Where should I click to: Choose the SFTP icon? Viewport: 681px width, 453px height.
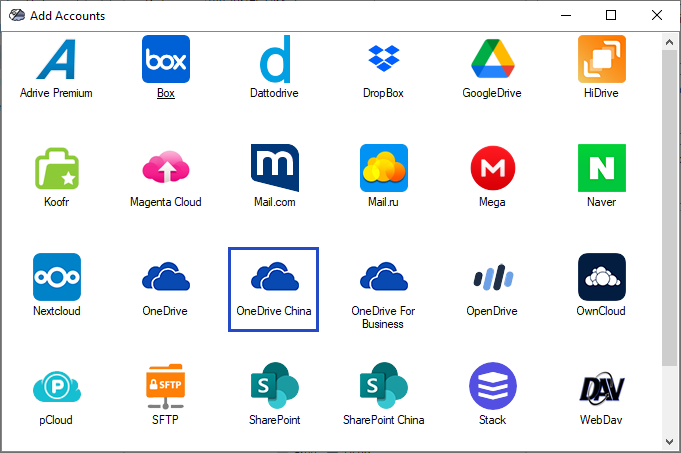(x=166, y=386)
